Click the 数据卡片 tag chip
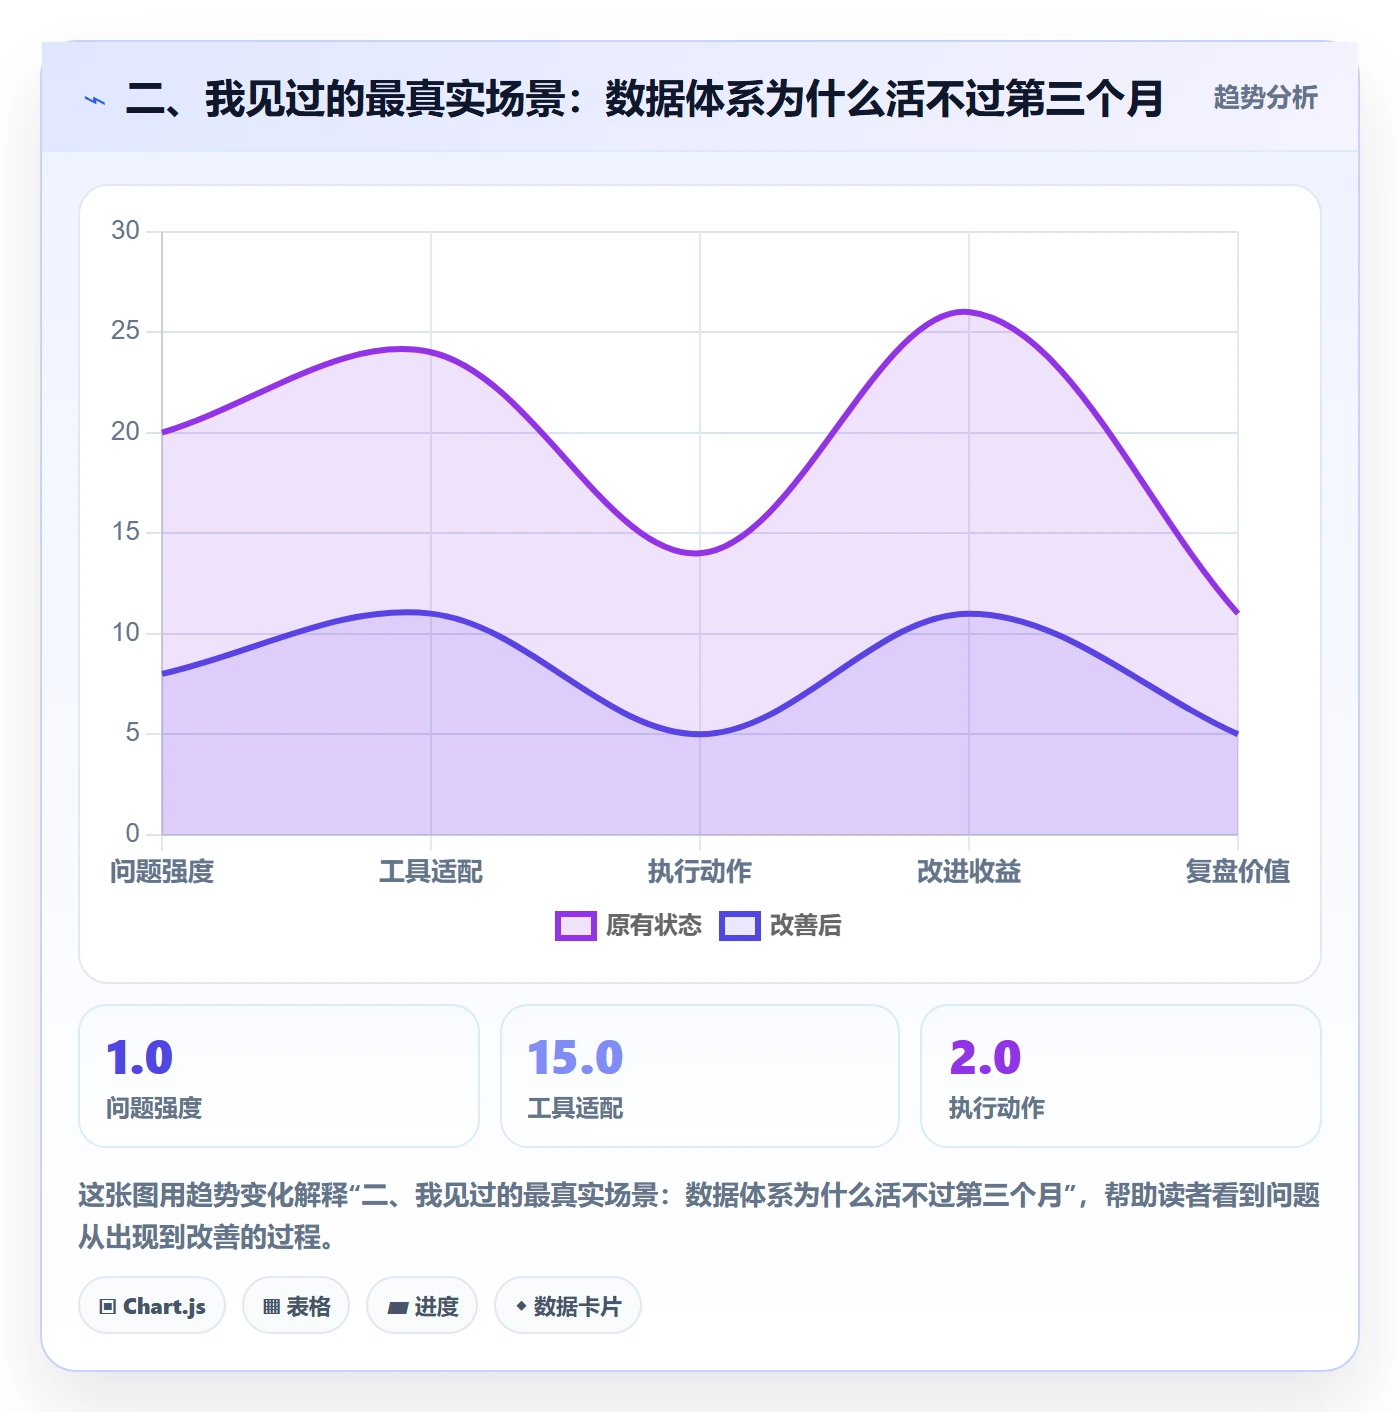1400x1412 pixels. pos(568,1306)
